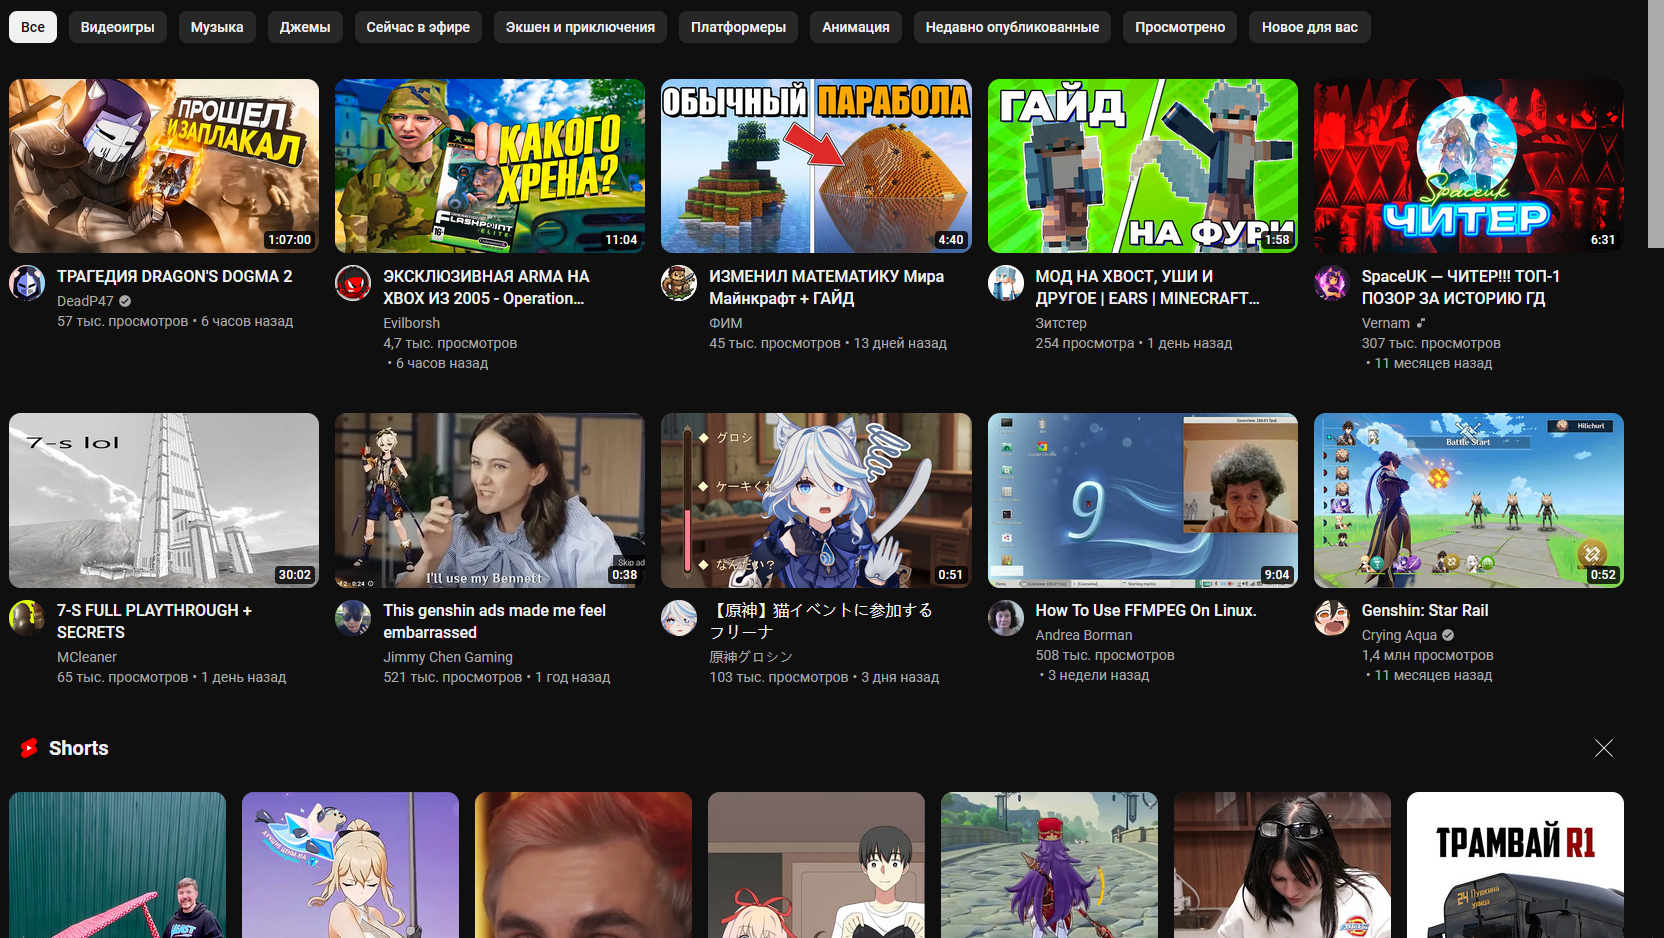Visit Crying Aqua channel name link

tap(1399, 635)
